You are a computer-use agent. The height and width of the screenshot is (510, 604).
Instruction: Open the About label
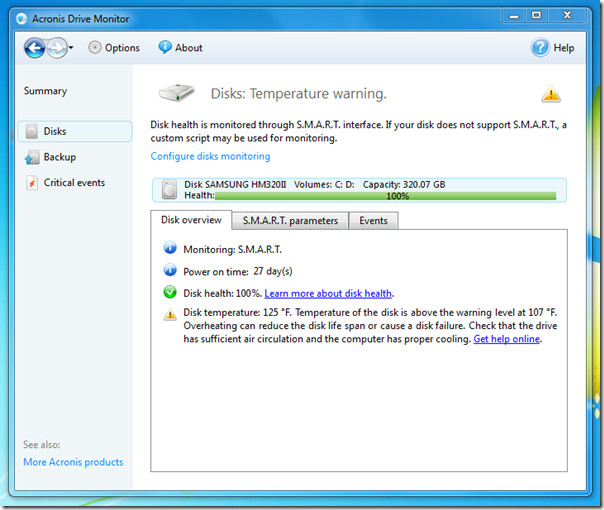click(x=189, y=48)
